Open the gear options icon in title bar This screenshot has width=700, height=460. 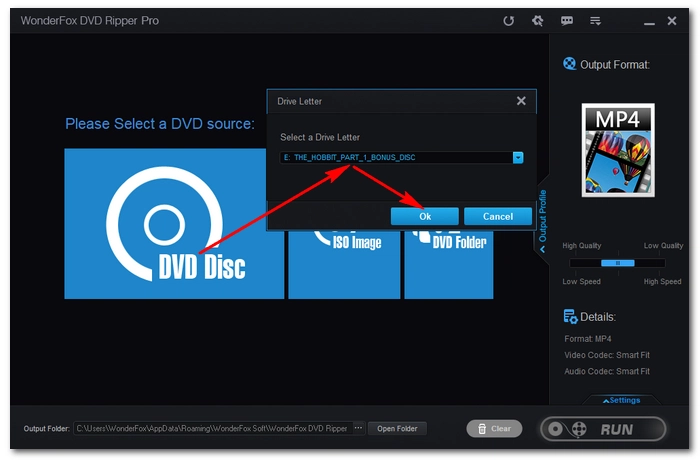538,21
